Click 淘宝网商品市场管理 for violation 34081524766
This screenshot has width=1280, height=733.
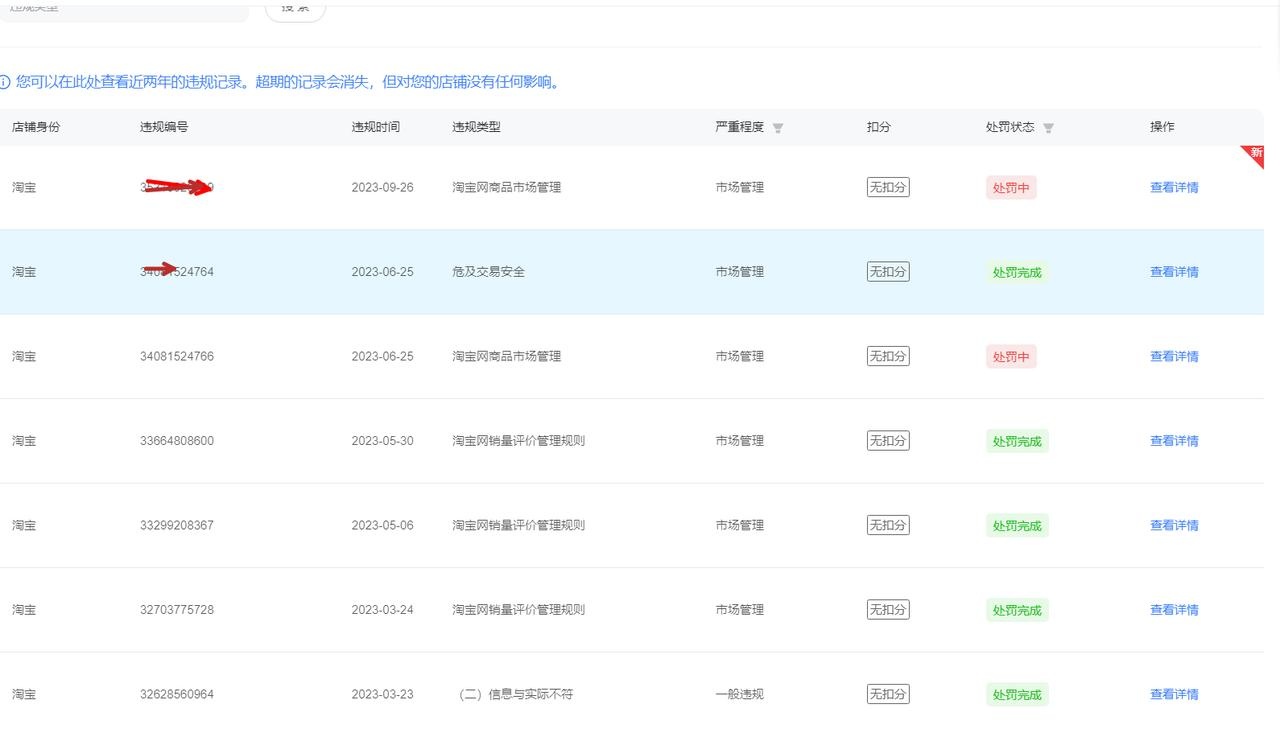(x=506, y=356)
